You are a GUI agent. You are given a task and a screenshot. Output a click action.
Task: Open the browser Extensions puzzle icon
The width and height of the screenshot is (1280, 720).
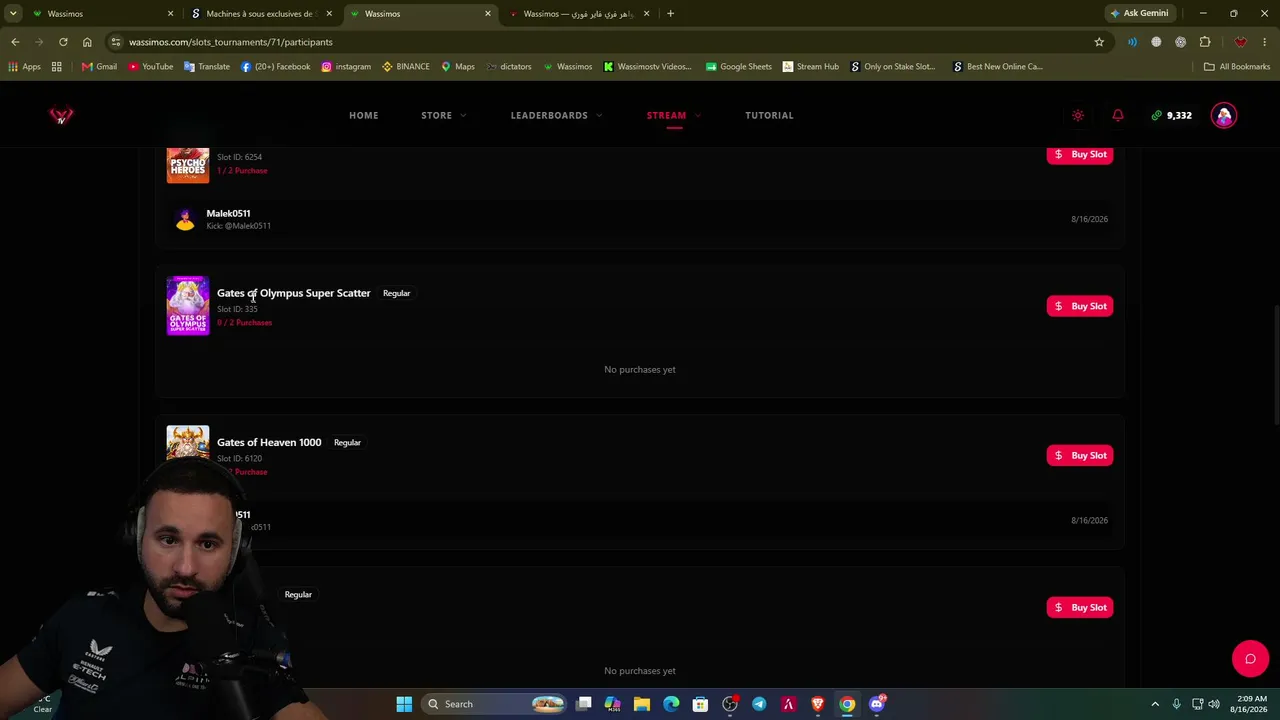click(1205, 42)
